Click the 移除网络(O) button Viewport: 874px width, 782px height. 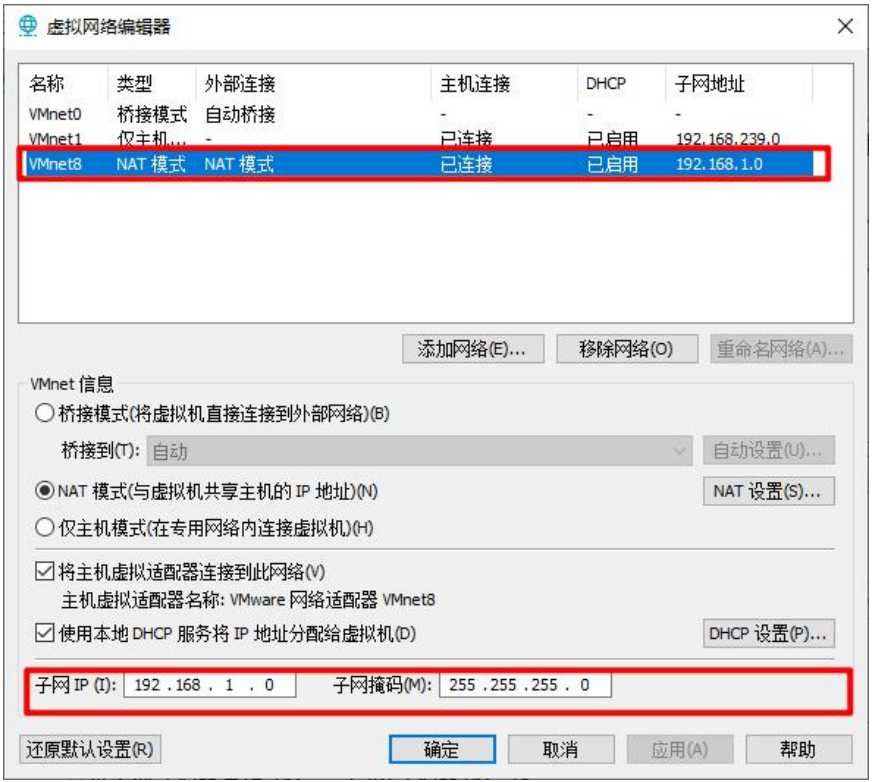click(x=627, y=349)
